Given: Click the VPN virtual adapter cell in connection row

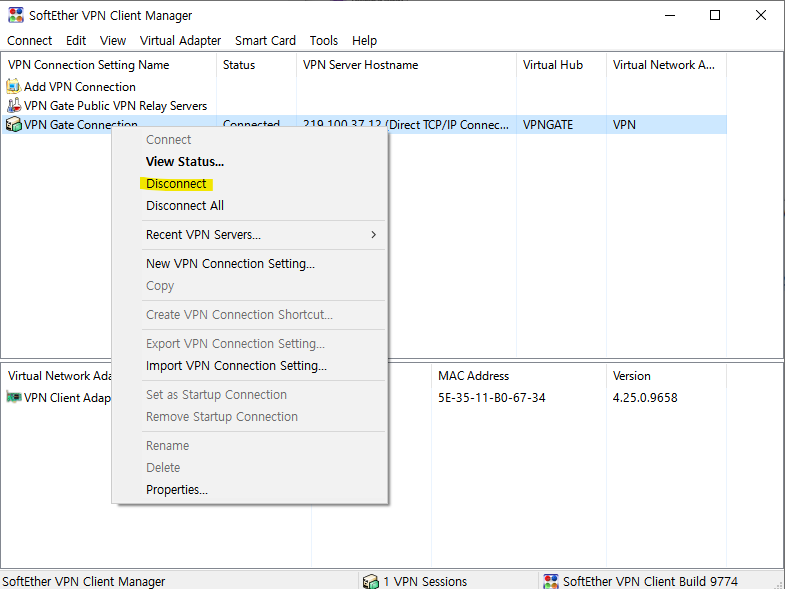Looking at the screenshot, I should (624, 125).
